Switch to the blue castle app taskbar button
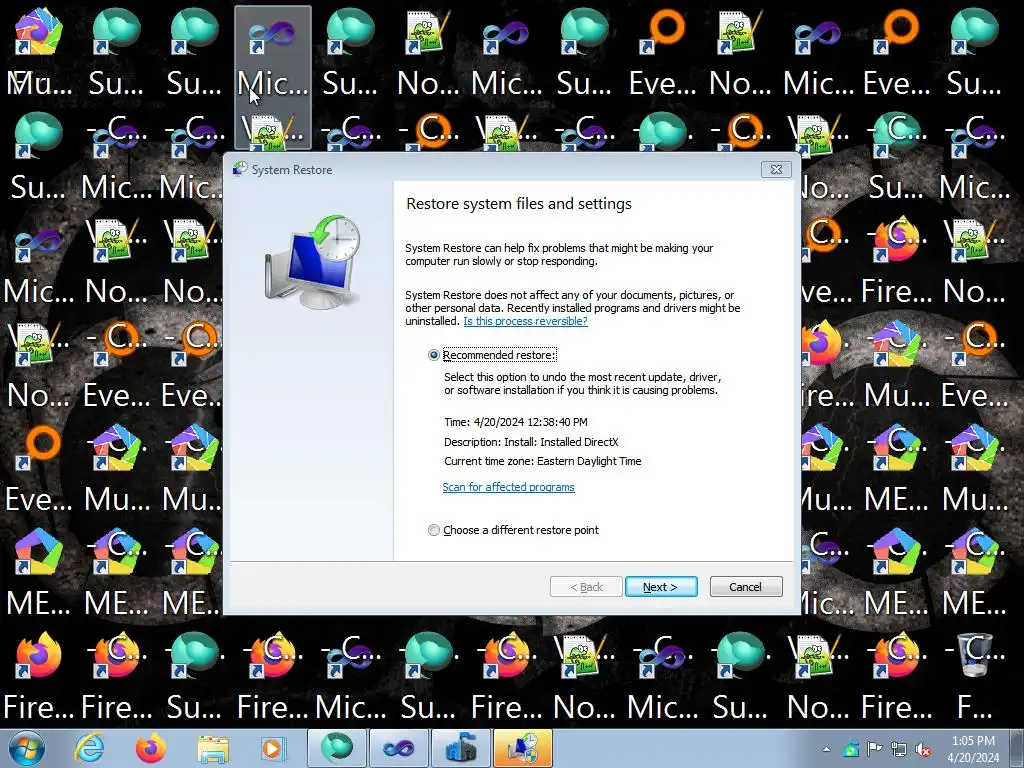This screenshot has width=1024, height=768. (x=460, y=748)
